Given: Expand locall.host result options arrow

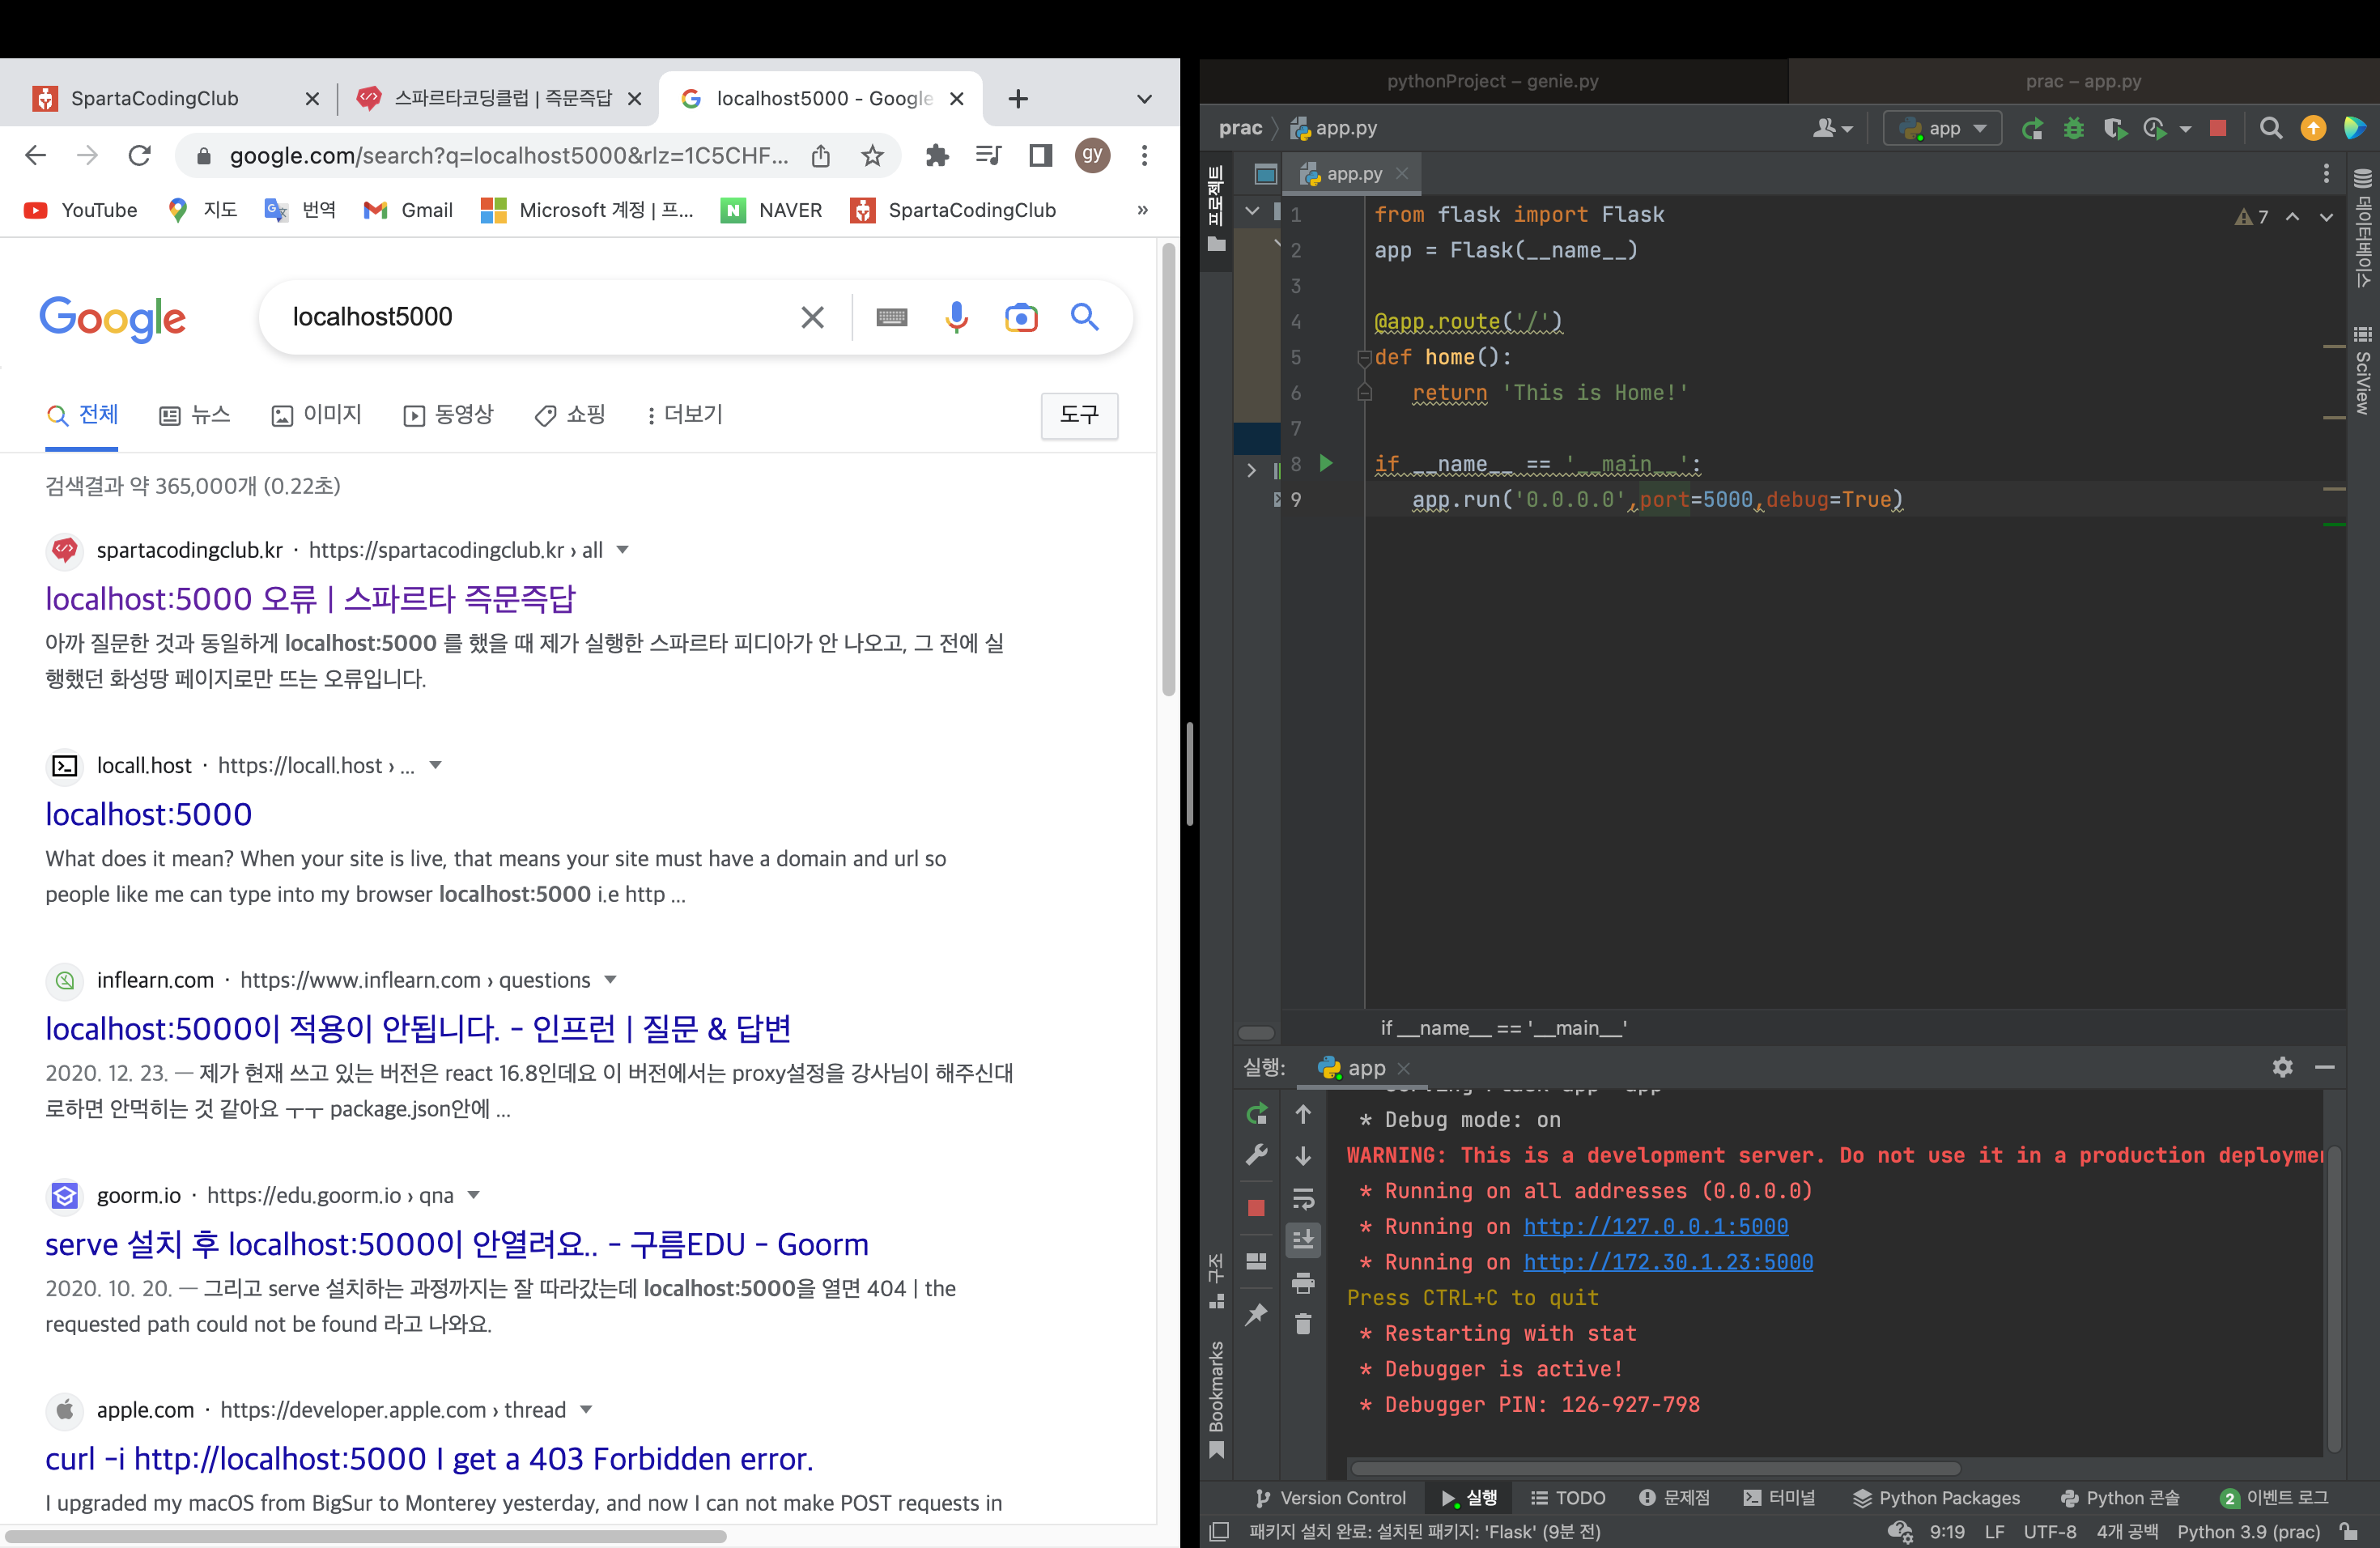Looking at the screenshot, I should 435,765.
